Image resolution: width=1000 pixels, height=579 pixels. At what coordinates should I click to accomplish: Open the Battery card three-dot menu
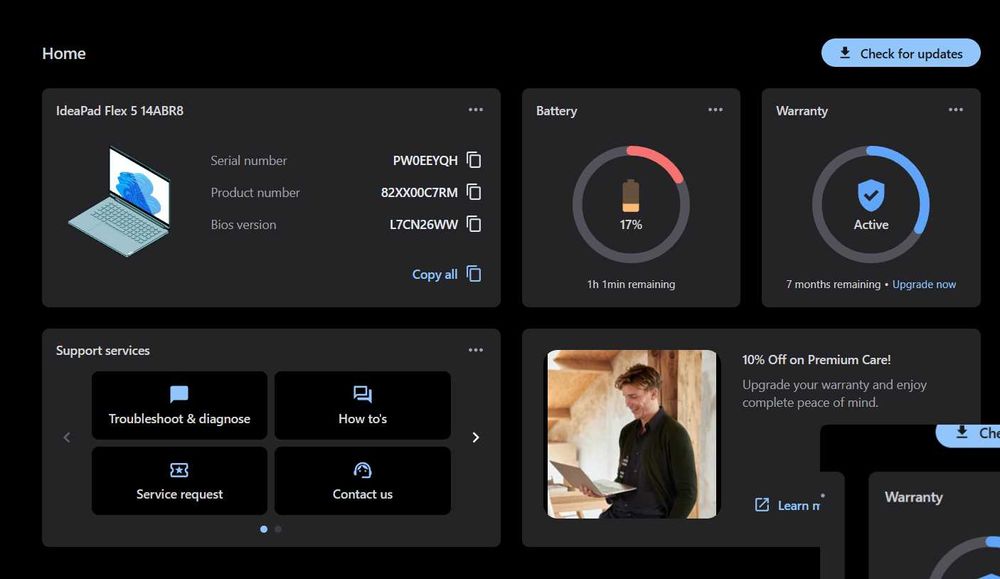716,110
